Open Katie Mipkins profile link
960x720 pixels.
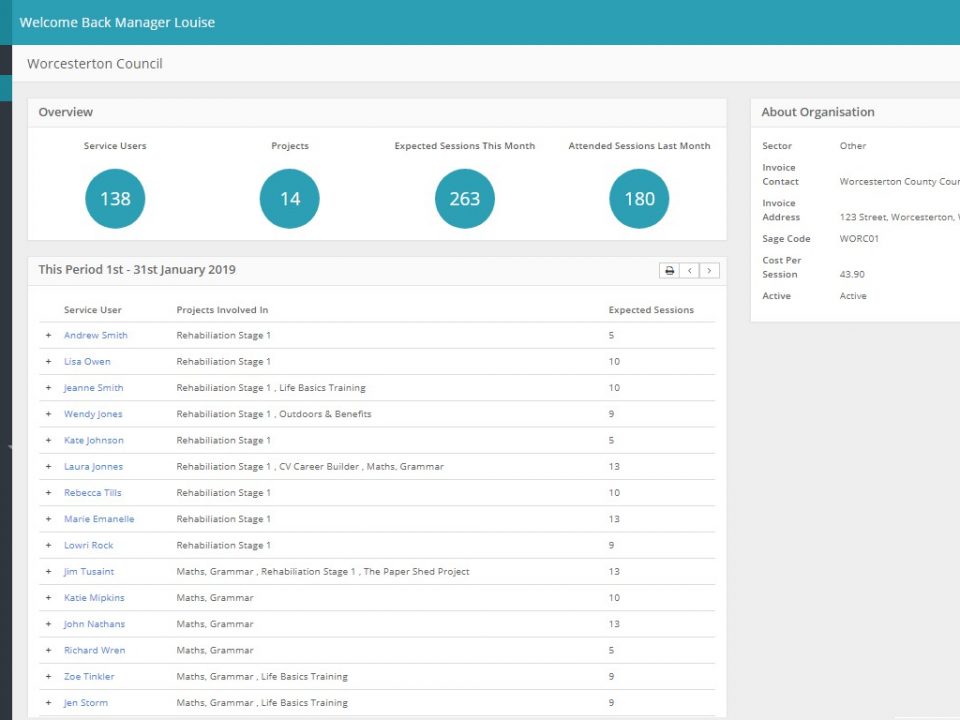point(94,598)
